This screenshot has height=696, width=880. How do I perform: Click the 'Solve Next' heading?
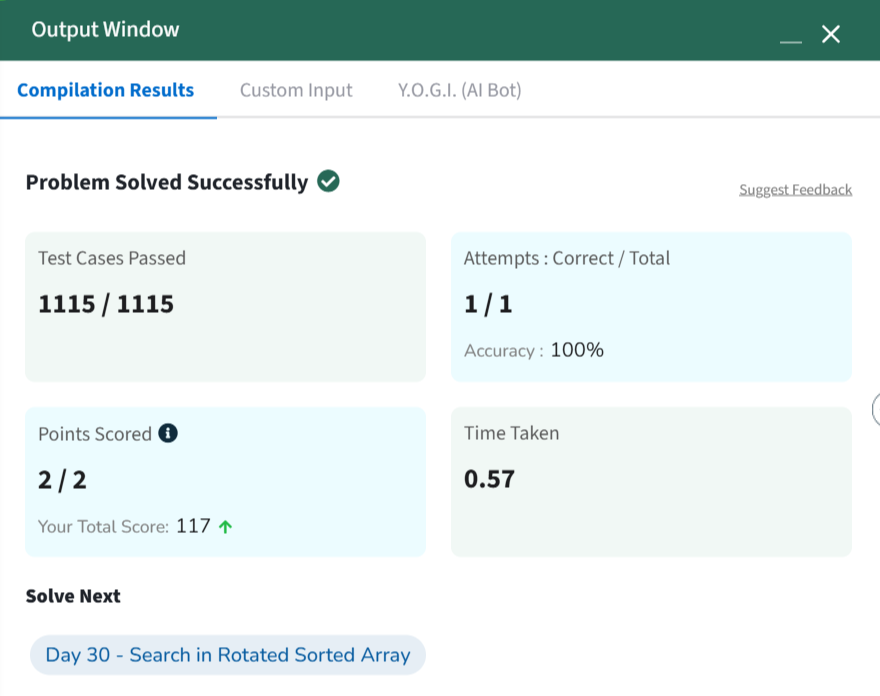(x=73, y=596)
